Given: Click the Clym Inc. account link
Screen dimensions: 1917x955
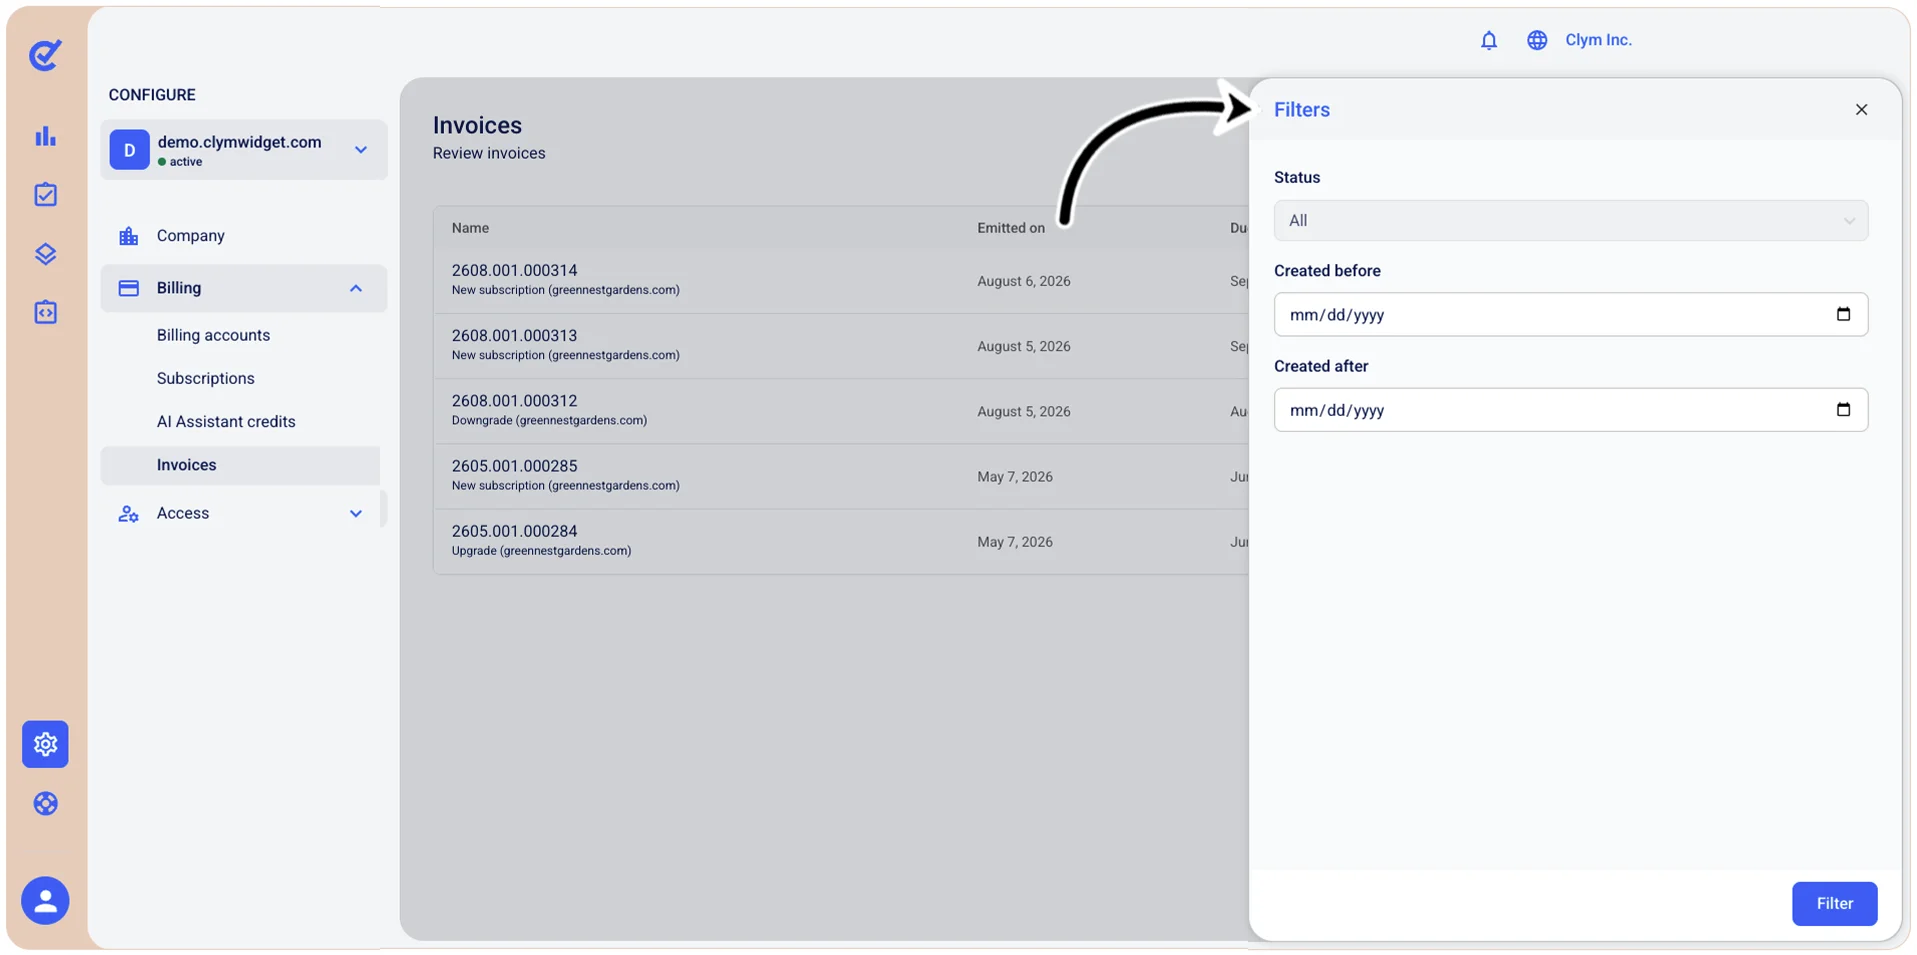Looking at the screenshot, I should coord(1597,40).
